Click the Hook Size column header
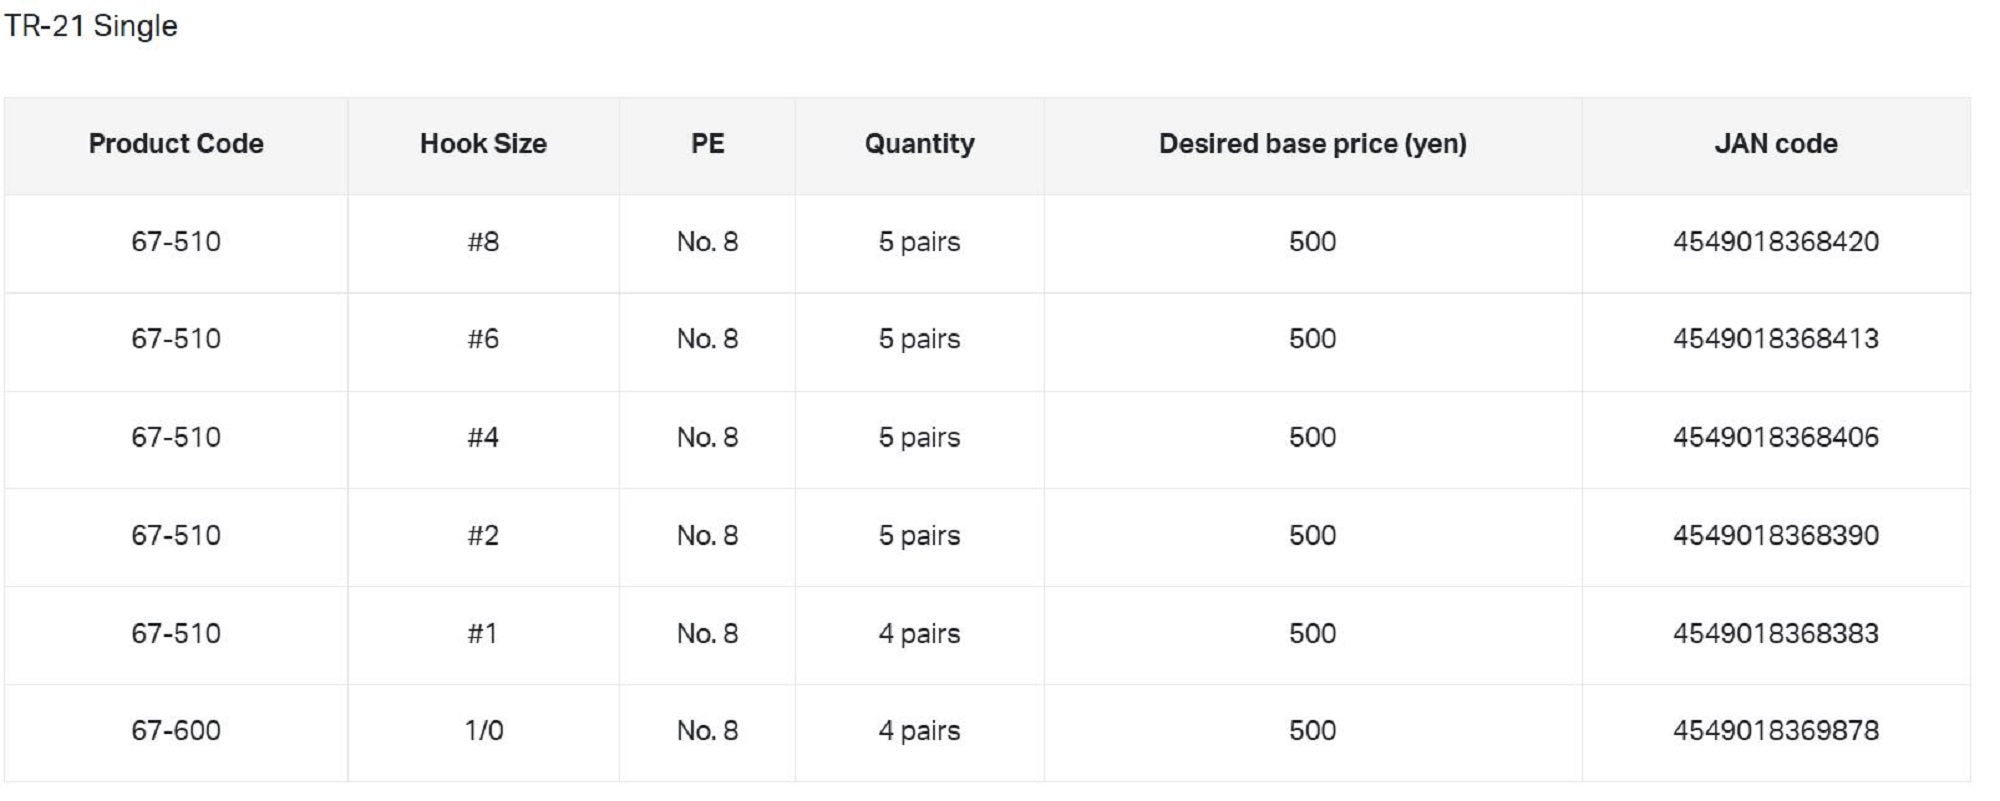 [483, 144]
